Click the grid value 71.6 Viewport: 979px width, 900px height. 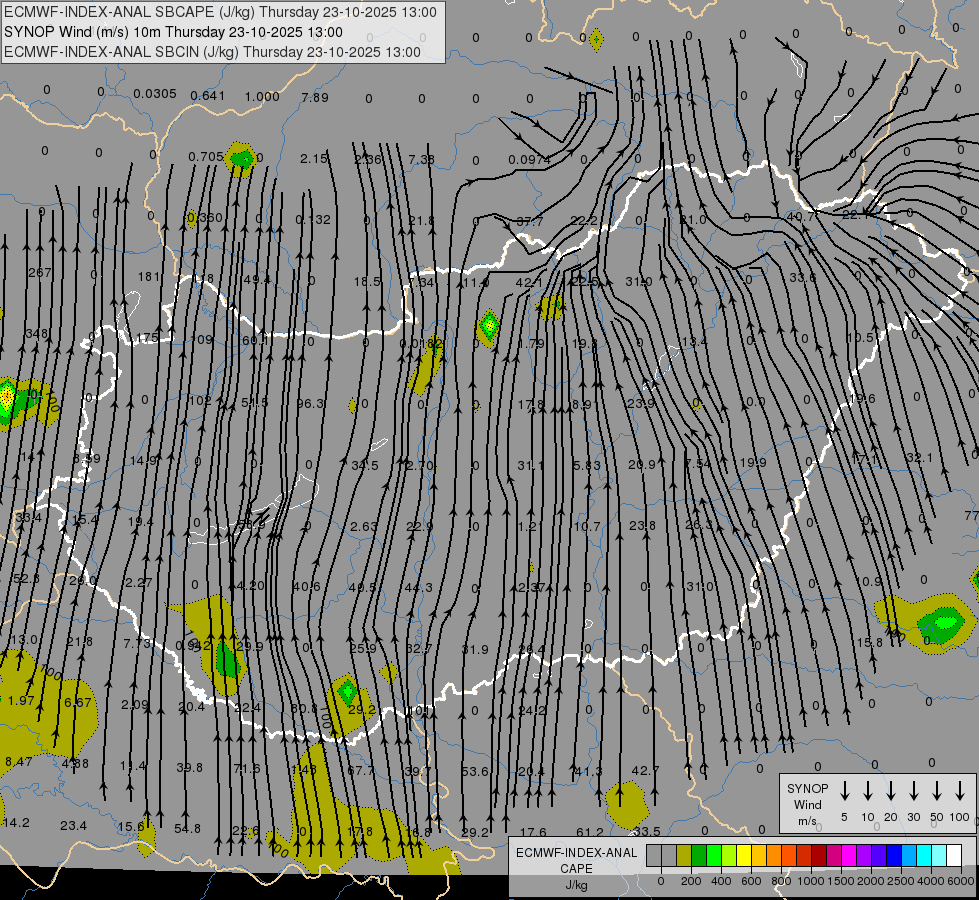(x=247, y=768)
